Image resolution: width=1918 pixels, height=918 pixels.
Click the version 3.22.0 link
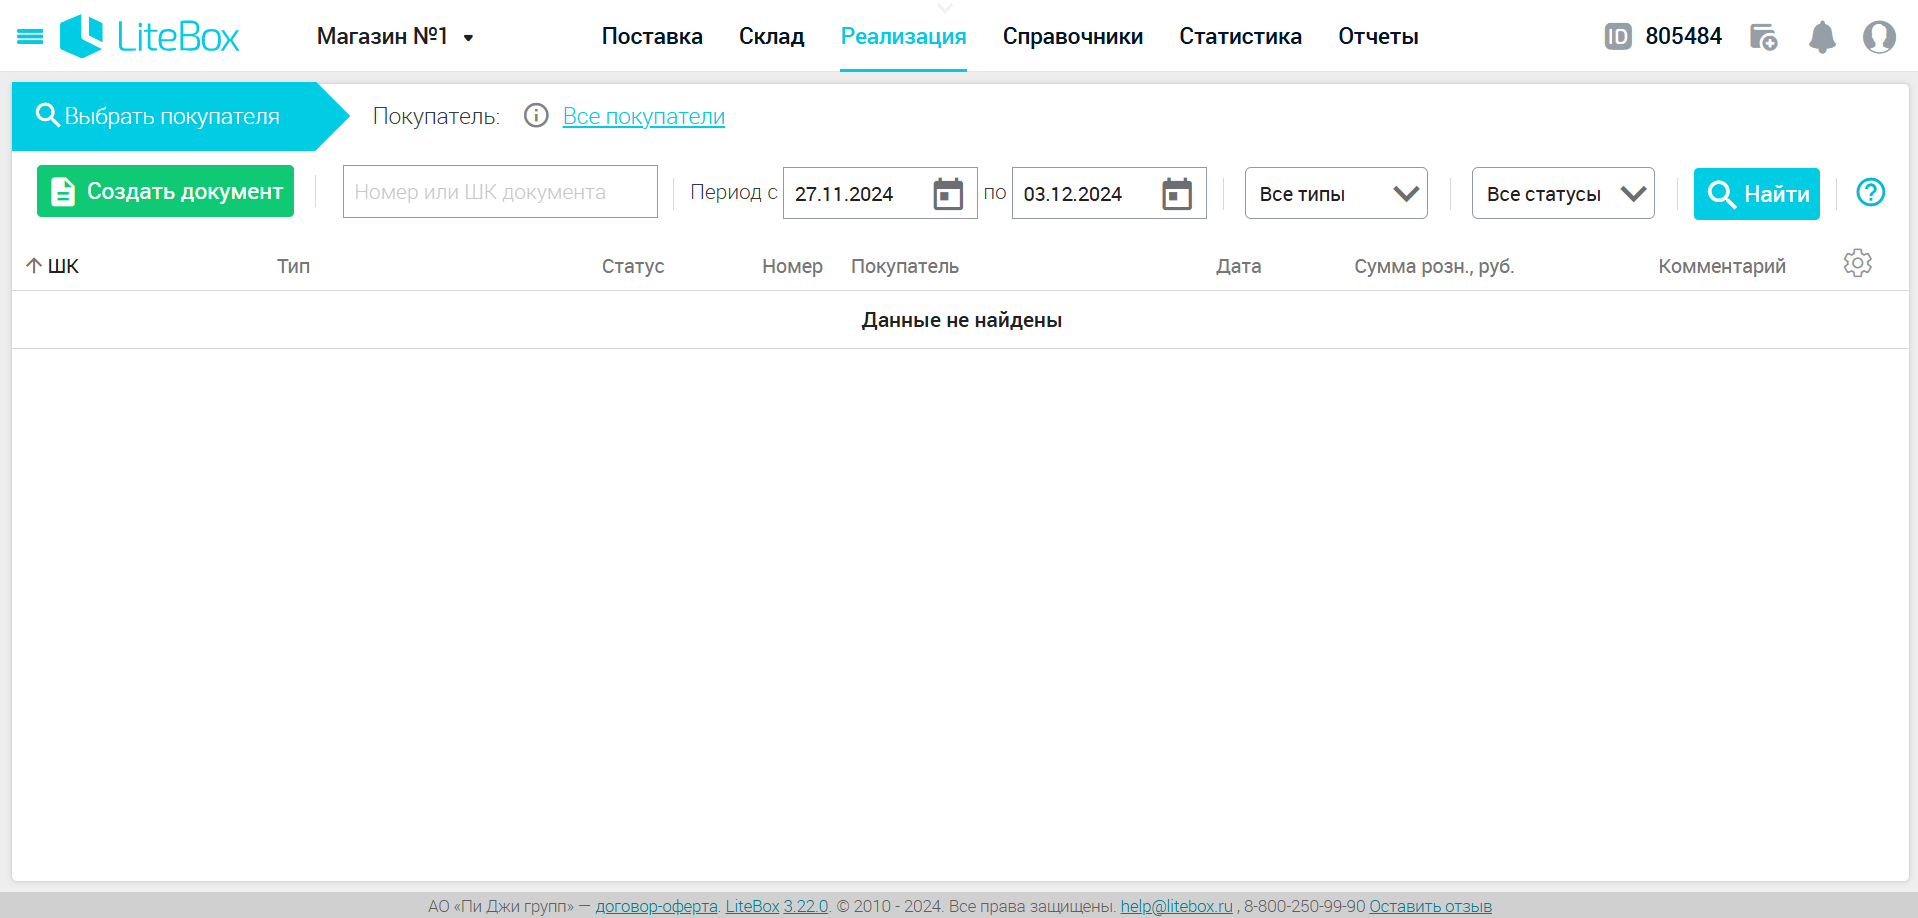click(806, 906)
